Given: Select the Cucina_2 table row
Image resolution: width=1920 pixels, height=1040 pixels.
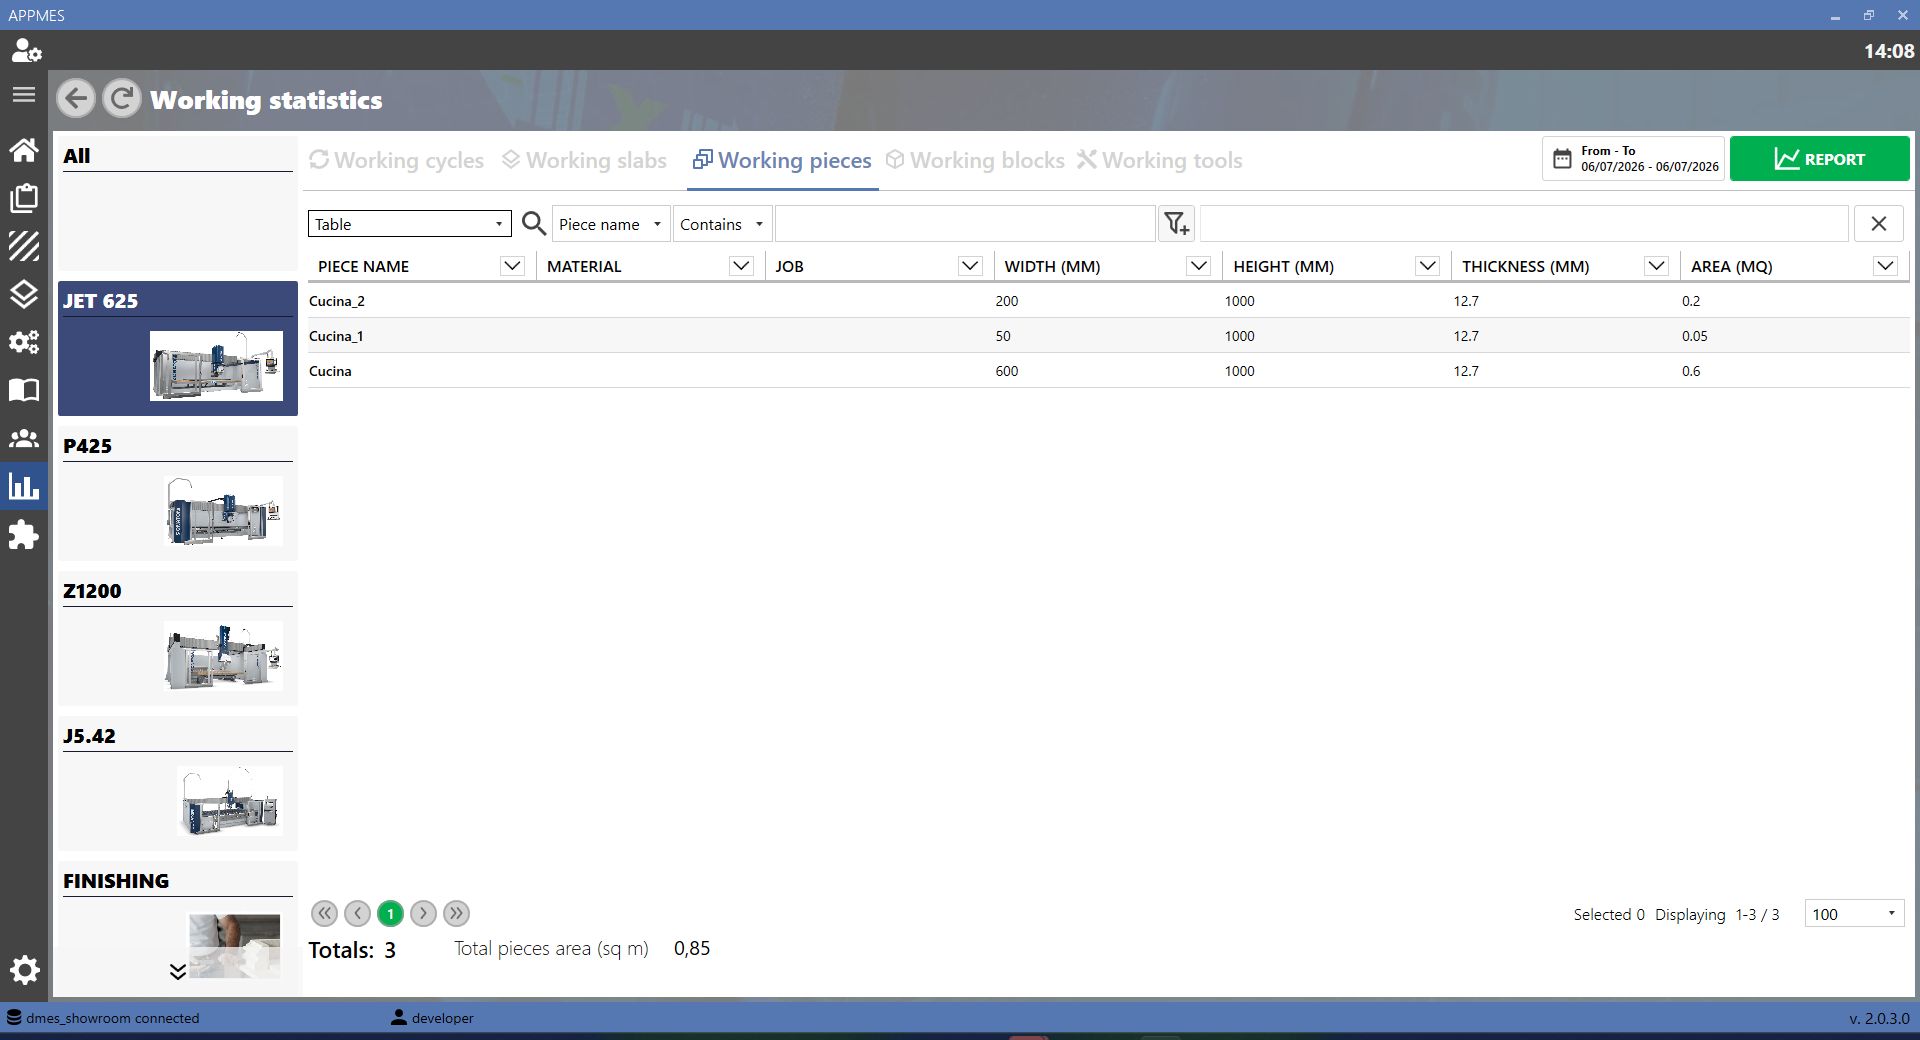Looking at the screenshot, I should click(x=1108, y=301).
